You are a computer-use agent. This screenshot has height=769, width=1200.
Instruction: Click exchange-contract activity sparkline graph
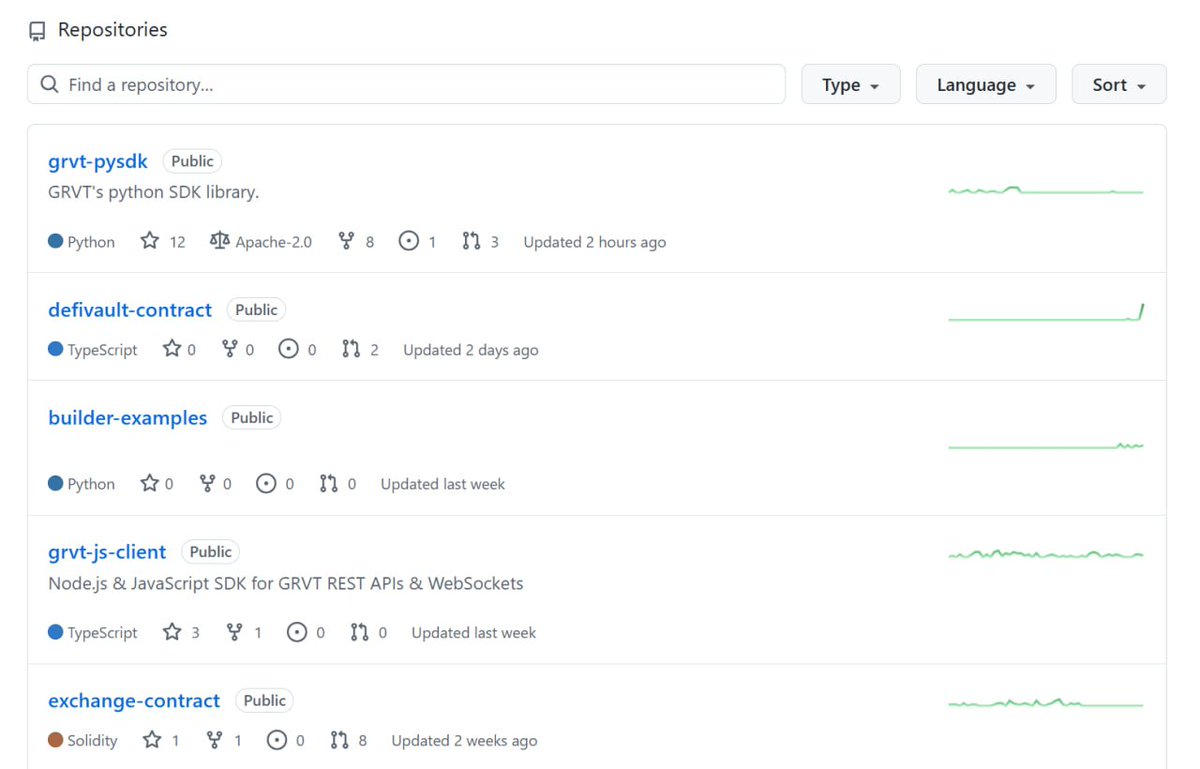point(1045,703)
